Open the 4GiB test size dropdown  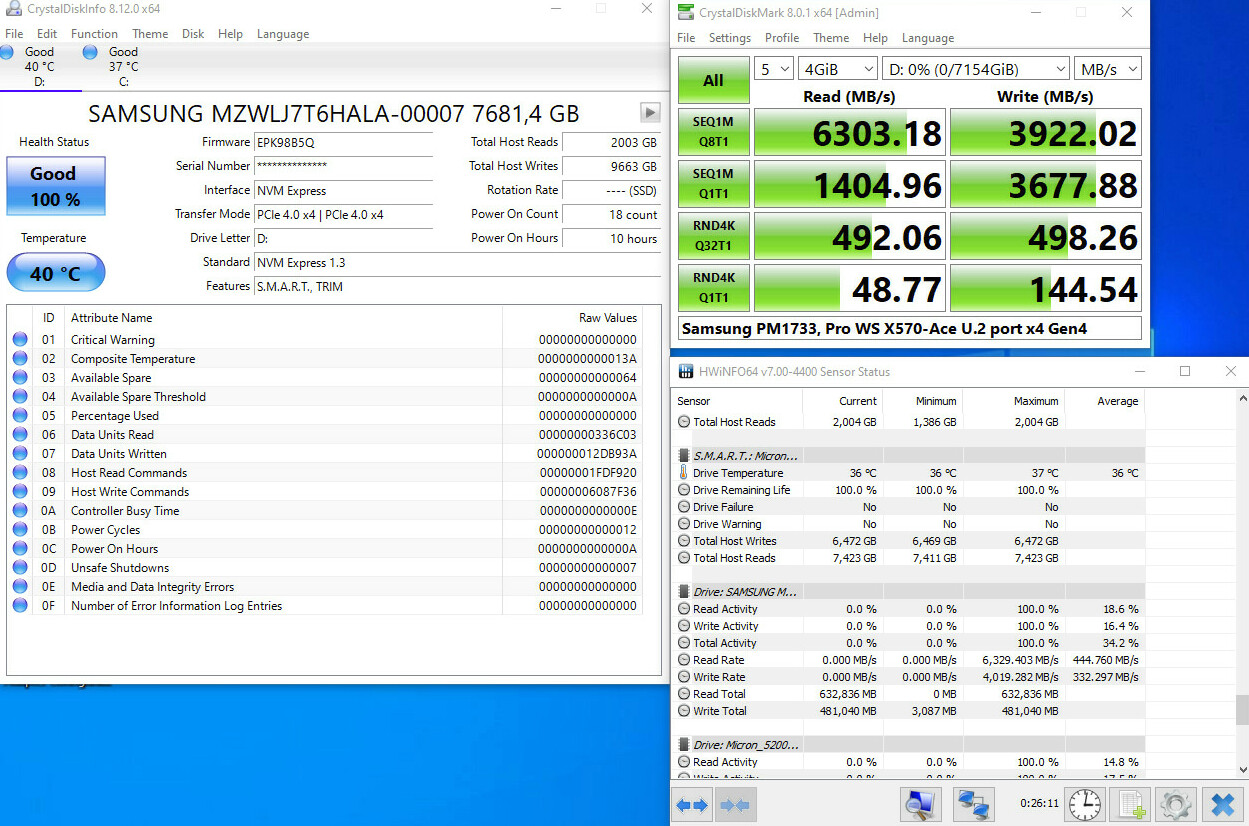coord(837,69)
